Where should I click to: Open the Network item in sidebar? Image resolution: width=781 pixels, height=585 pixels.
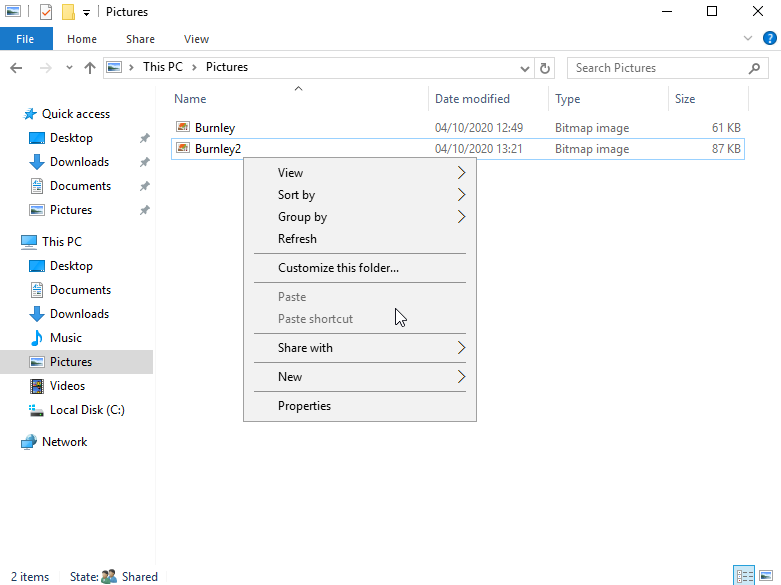[x=64, y=442]
